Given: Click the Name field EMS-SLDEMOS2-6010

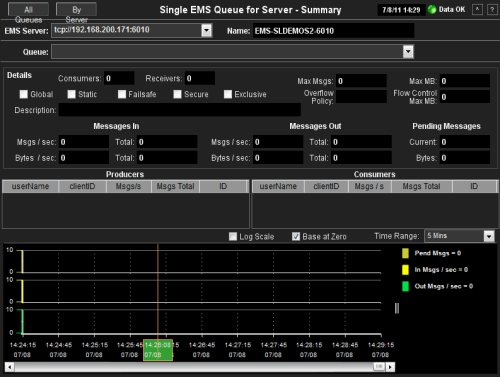Looking at the screenshot, I should coord(333,31).
